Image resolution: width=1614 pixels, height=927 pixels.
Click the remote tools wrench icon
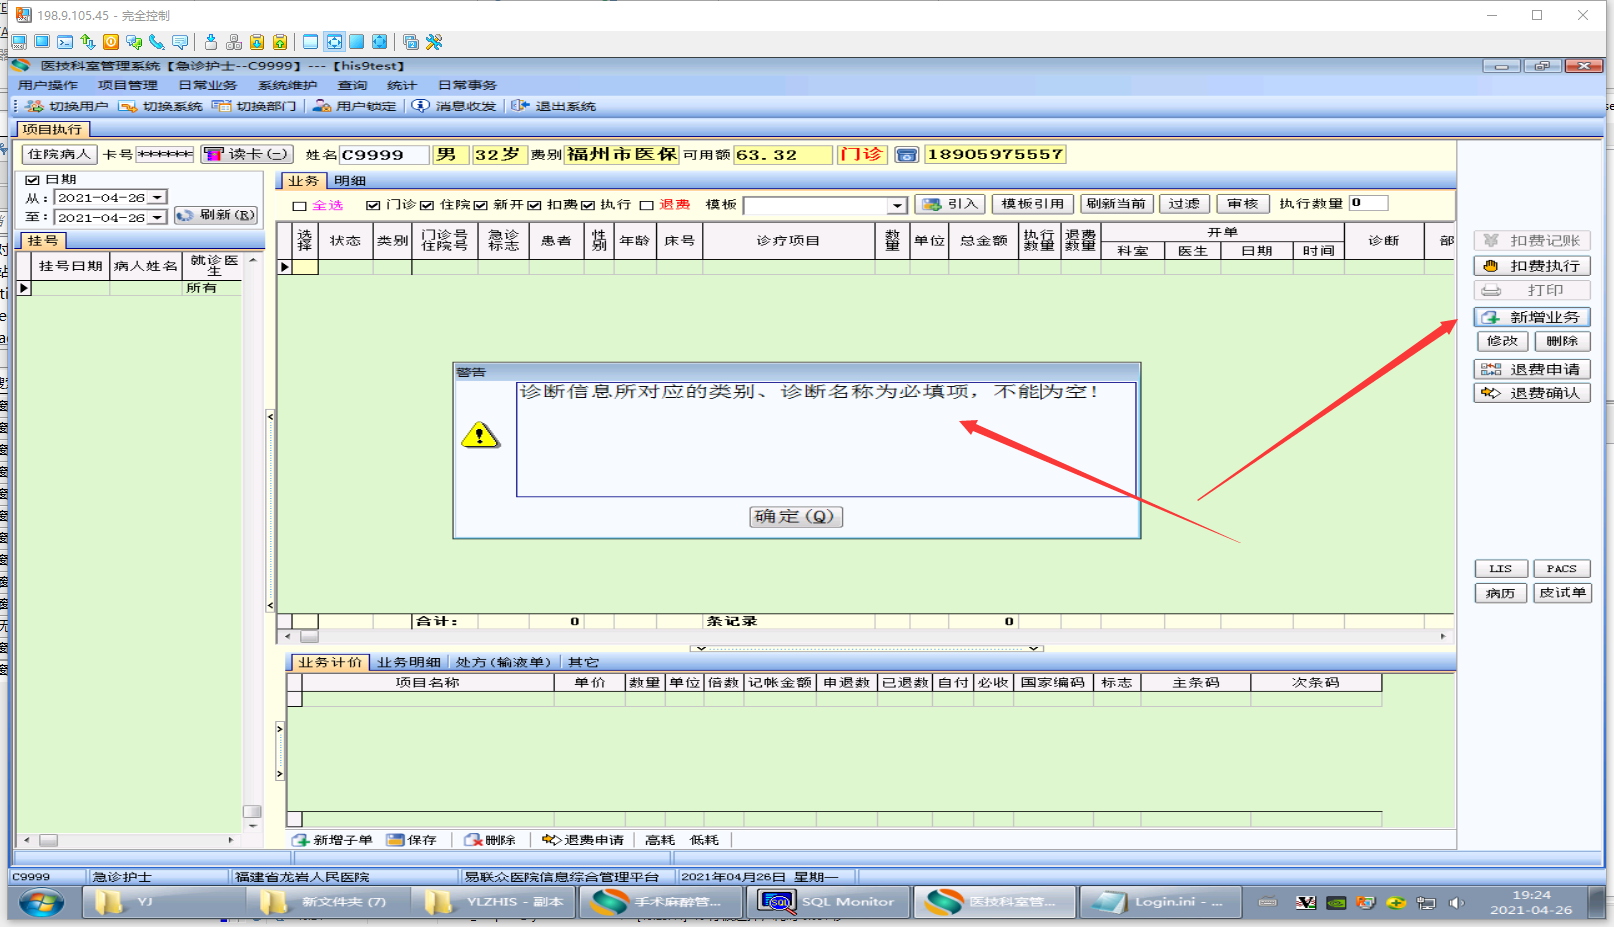[434, 42]
